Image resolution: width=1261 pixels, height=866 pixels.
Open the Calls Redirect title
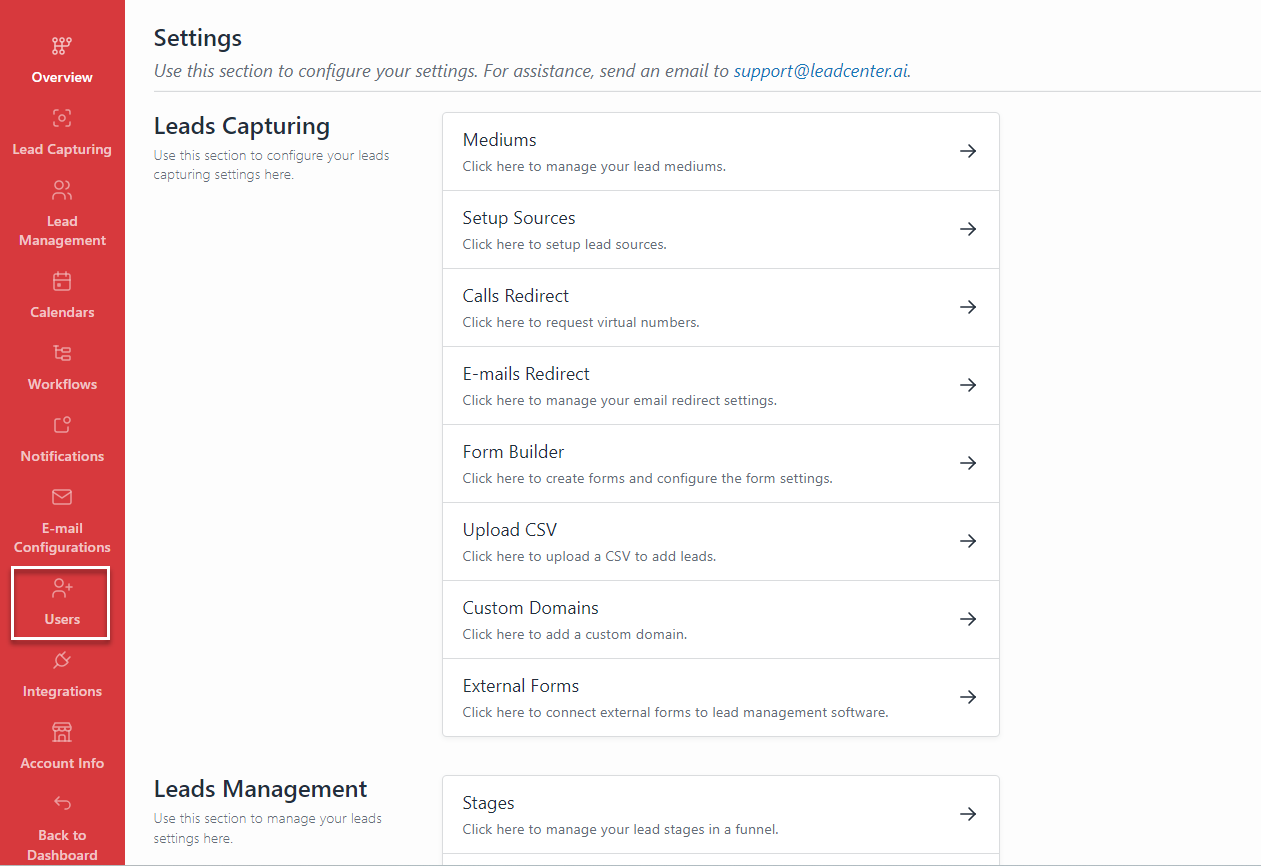[515, 296]
